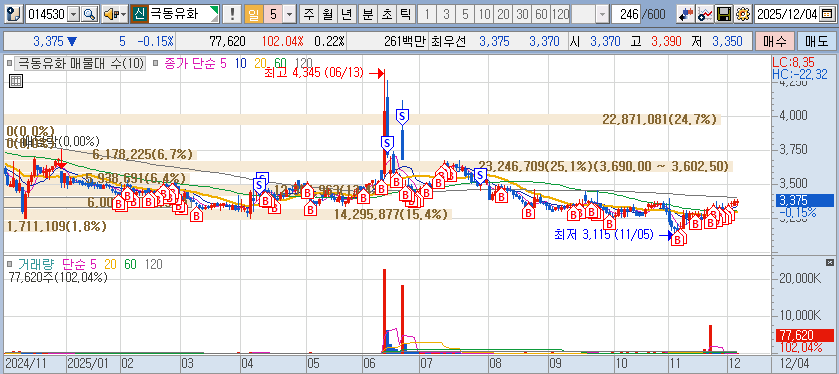Click the small square before 거래량
The image size is (839, 374).
coord(10,264)
